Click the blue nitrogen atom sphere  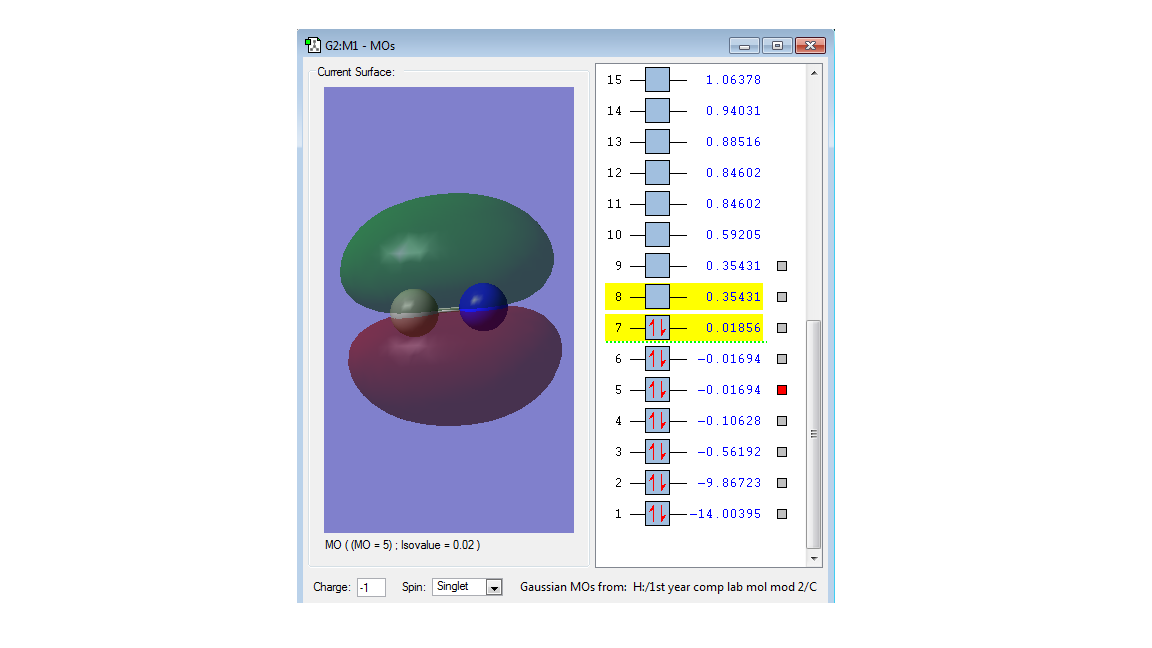[483, 306]
